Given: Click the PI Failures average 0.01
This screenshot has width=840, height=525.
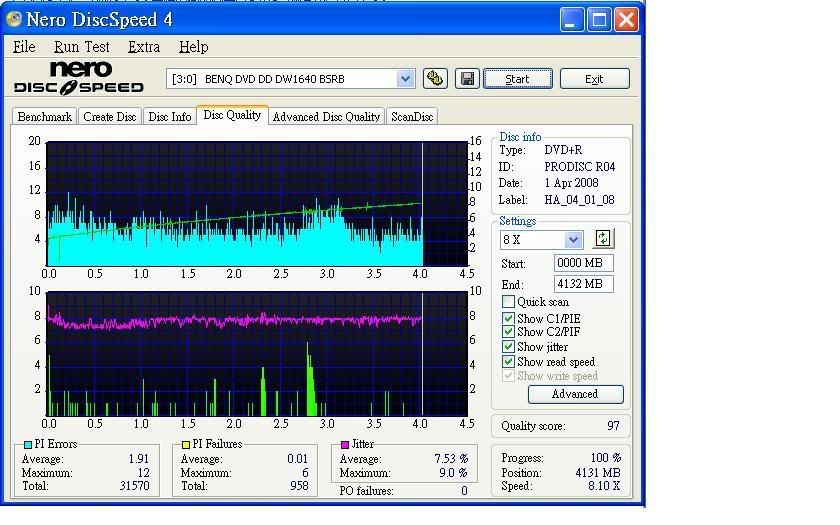Looking at the screenshot, I should point(298,459).
